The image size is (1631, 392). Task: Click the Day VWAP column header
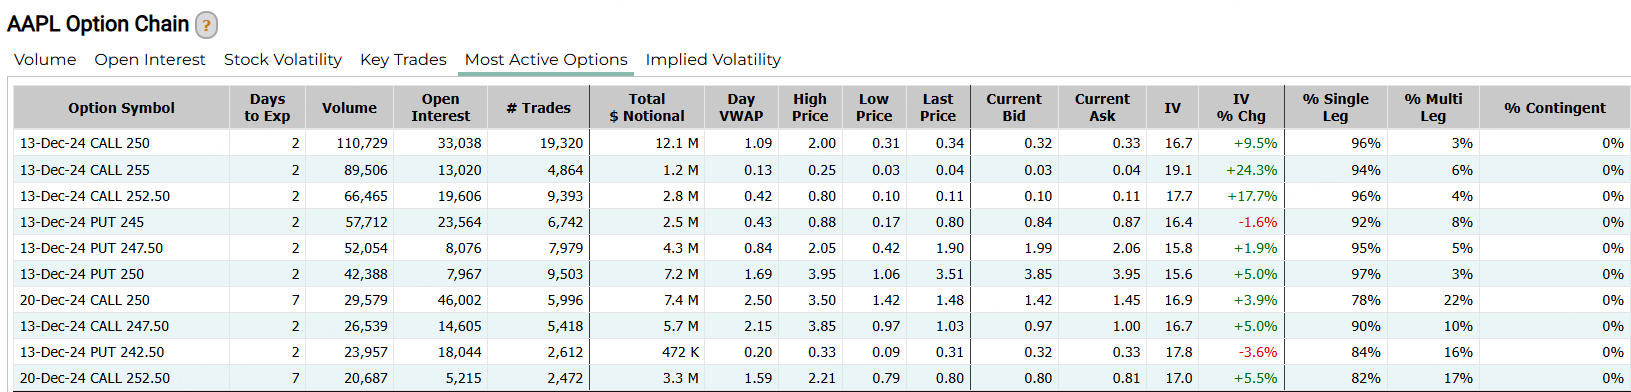coord(741,108)
